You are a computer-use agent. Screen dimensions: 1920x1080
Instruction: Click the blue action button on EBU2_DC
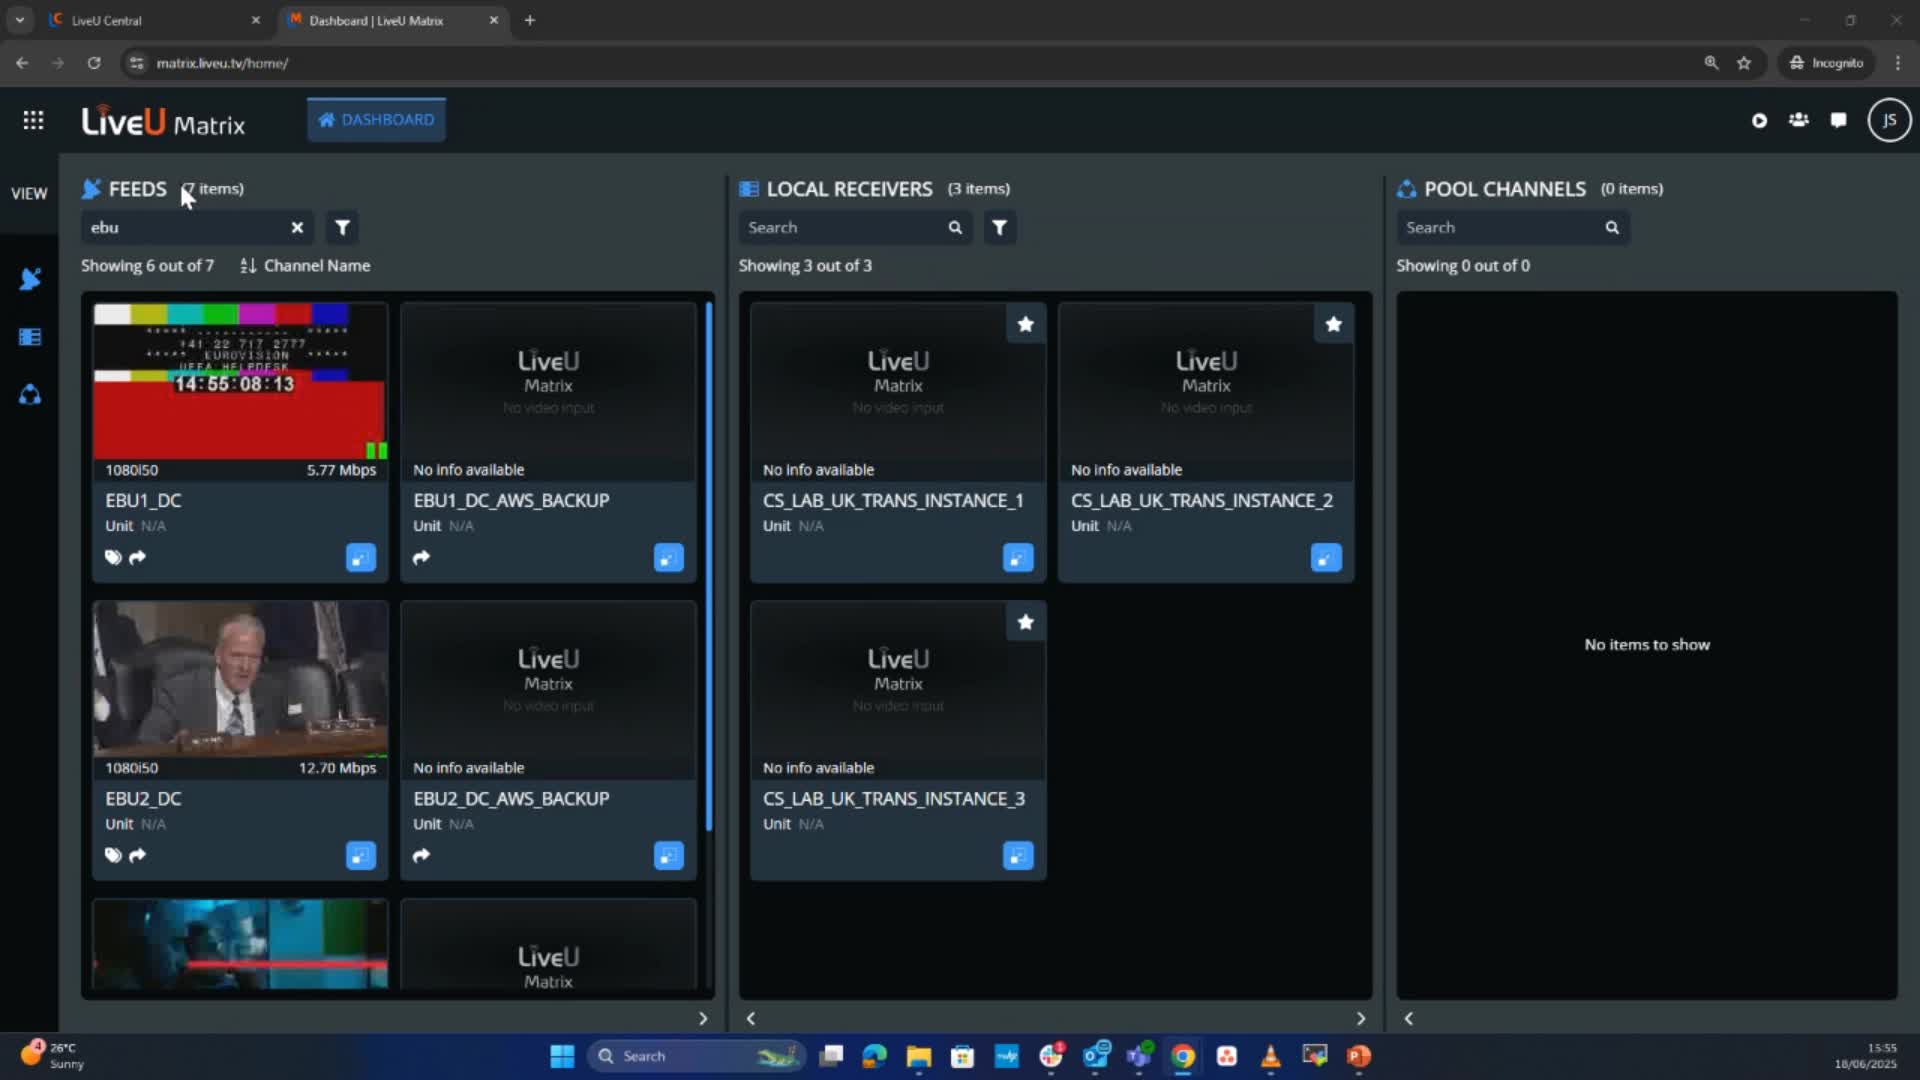[x=361, y=855]
